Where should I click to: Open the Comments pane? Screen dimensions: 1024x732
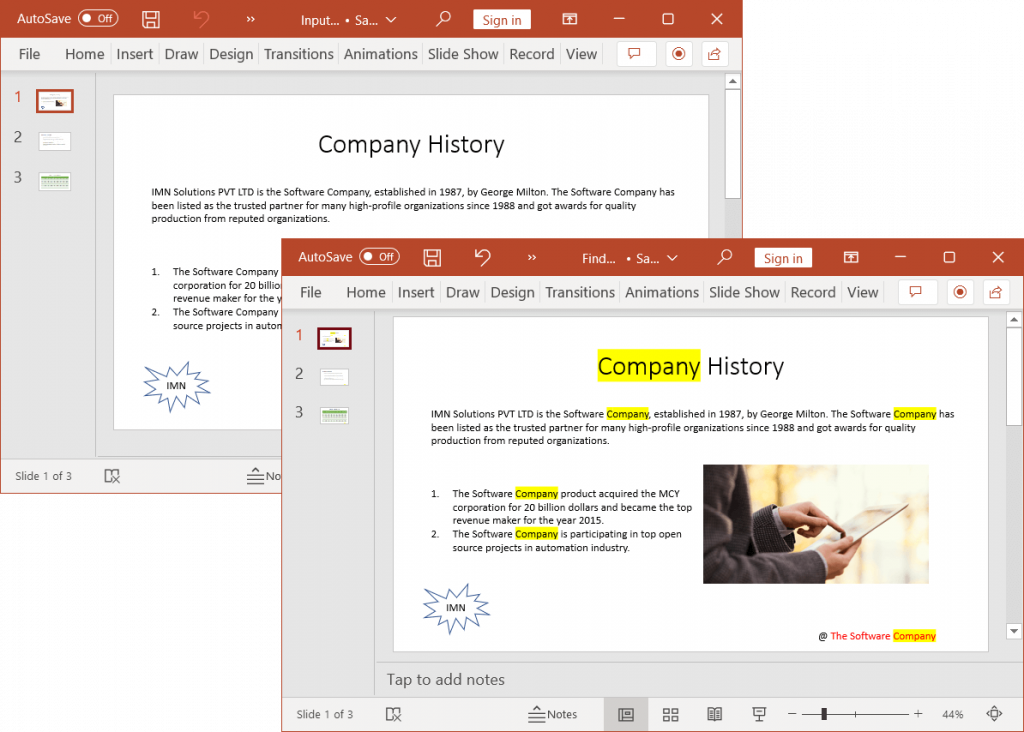point(917,291)
